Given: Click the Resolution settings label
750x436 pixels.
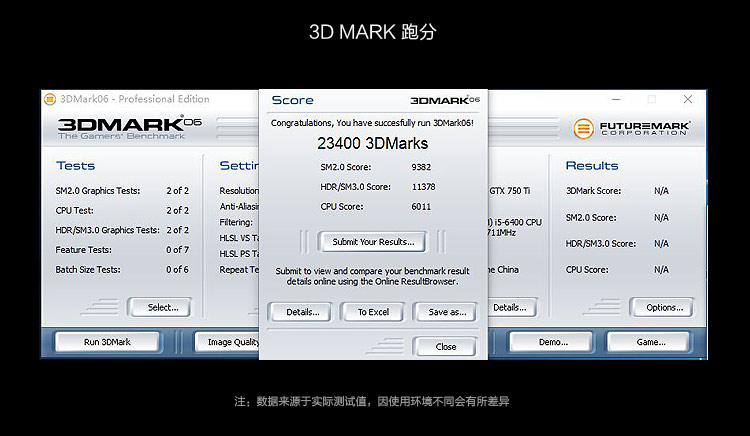Looking at the screenshot, I should [x=239, y=190].
